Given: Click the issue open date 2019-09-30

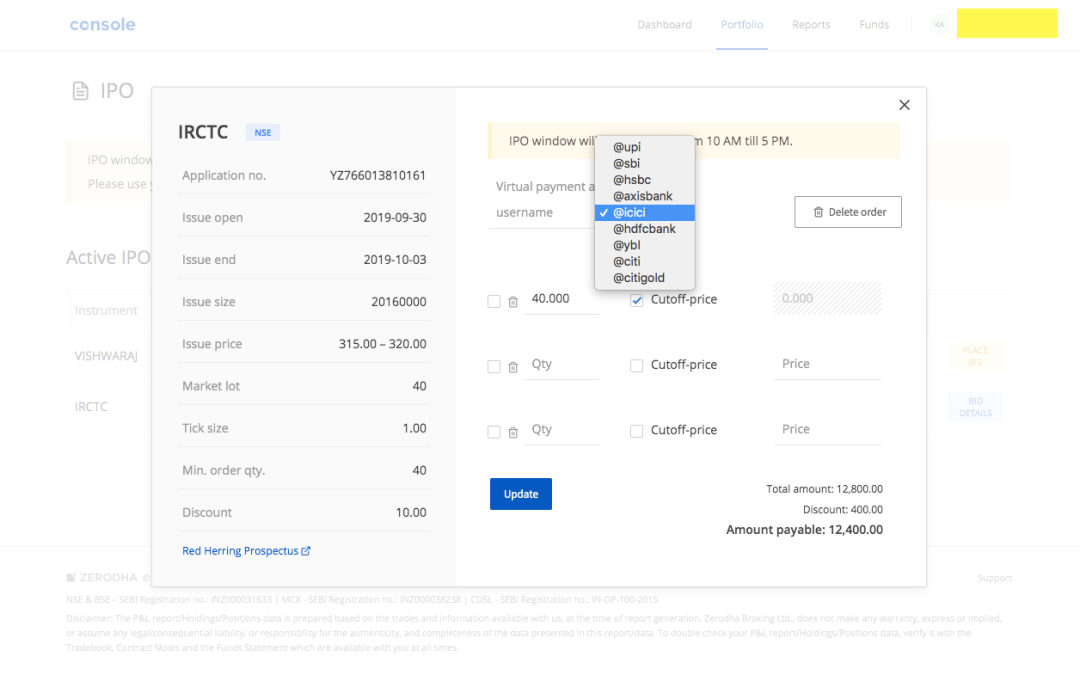Looking at the screenshot, I should (x=395, y=218).
